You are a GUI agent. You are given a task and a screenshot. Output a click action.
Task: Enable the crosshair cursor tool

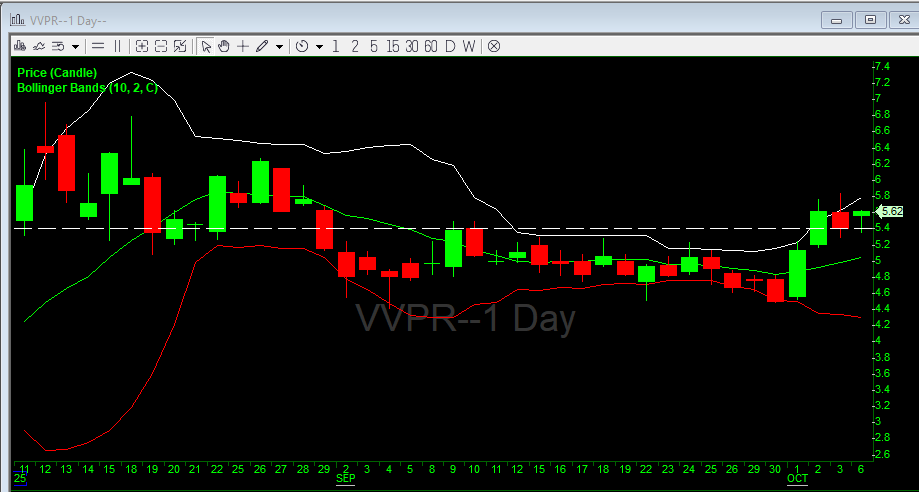point(243,46)
